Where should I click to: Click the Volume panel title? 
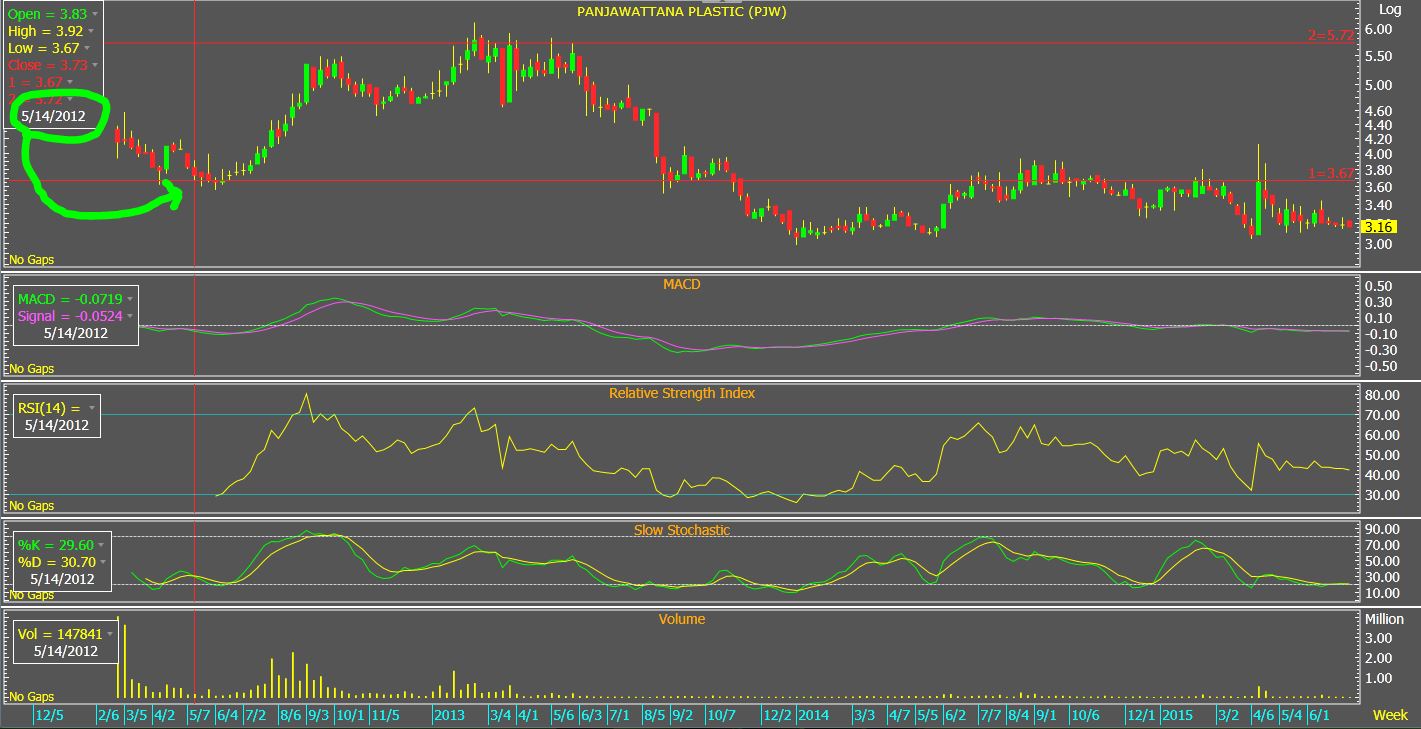[x=682, y=619]
